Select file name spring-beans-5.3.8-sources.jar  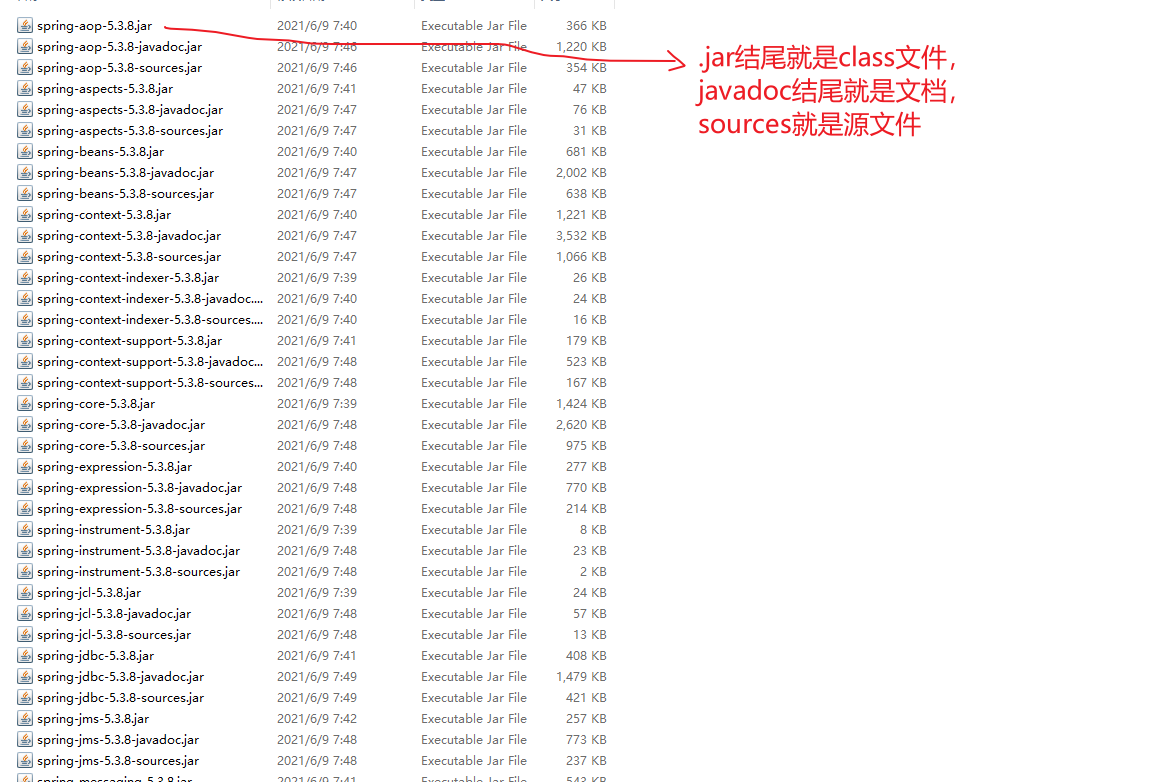125,193
